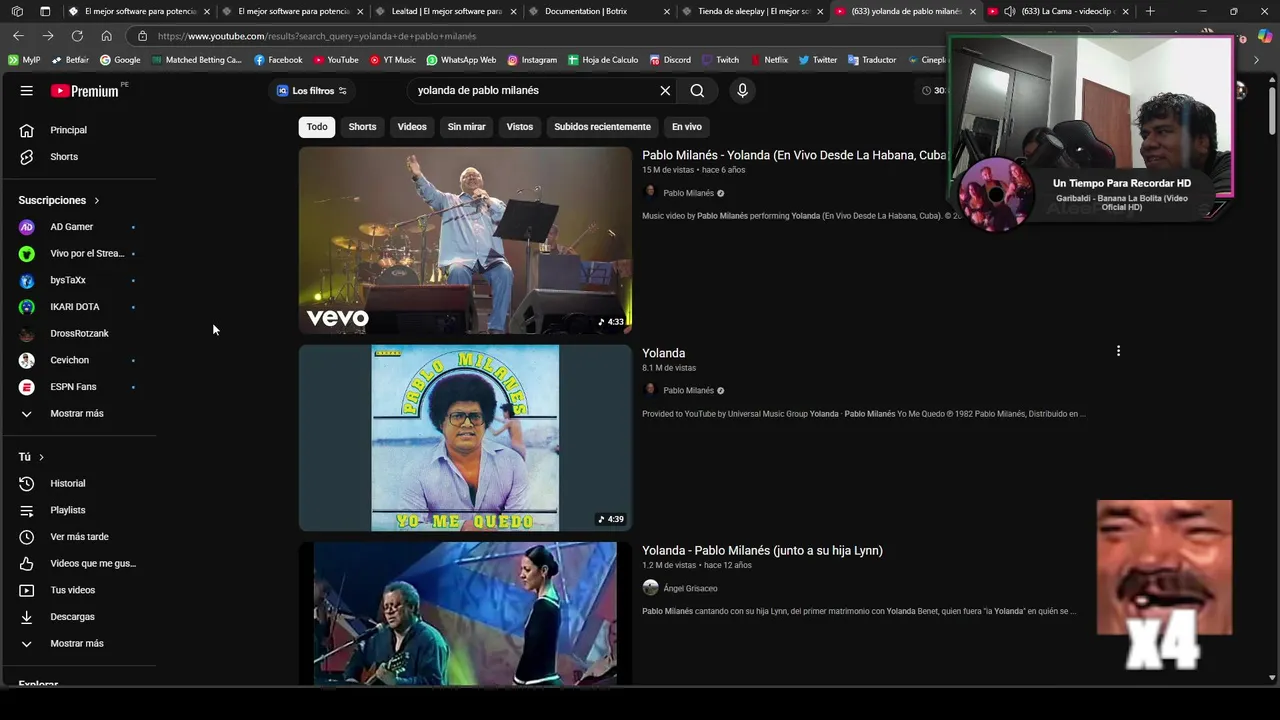Open the Facebook bookmark
The image size is (1280, 720).
click(x=278, y=60)
